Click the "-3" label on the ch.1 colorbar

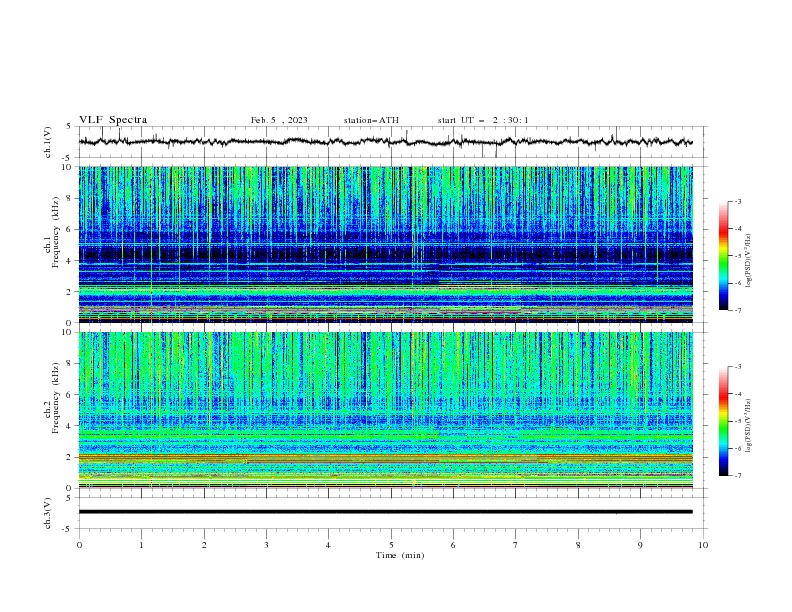[x=738, y=201]
